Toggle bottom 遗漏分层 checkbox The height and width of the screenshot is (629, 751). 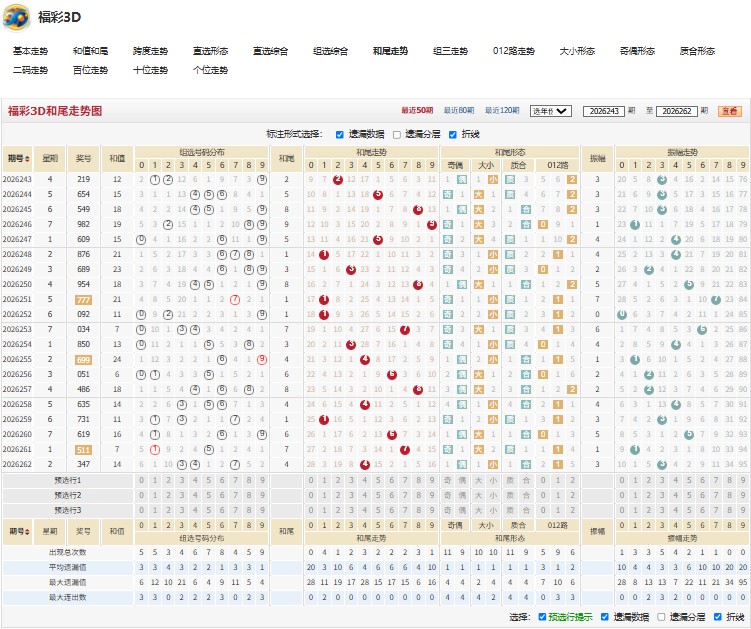tap(661, 617)
